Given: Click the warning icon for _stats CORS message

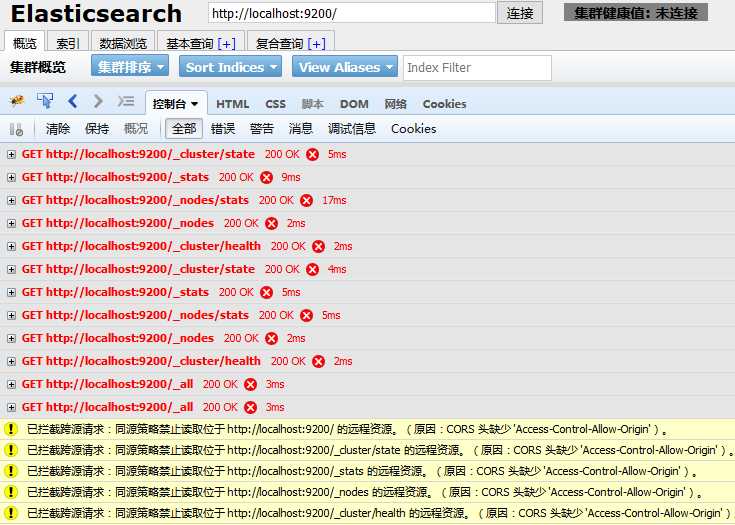Looking at the screenshot, I should click(11, 471).
